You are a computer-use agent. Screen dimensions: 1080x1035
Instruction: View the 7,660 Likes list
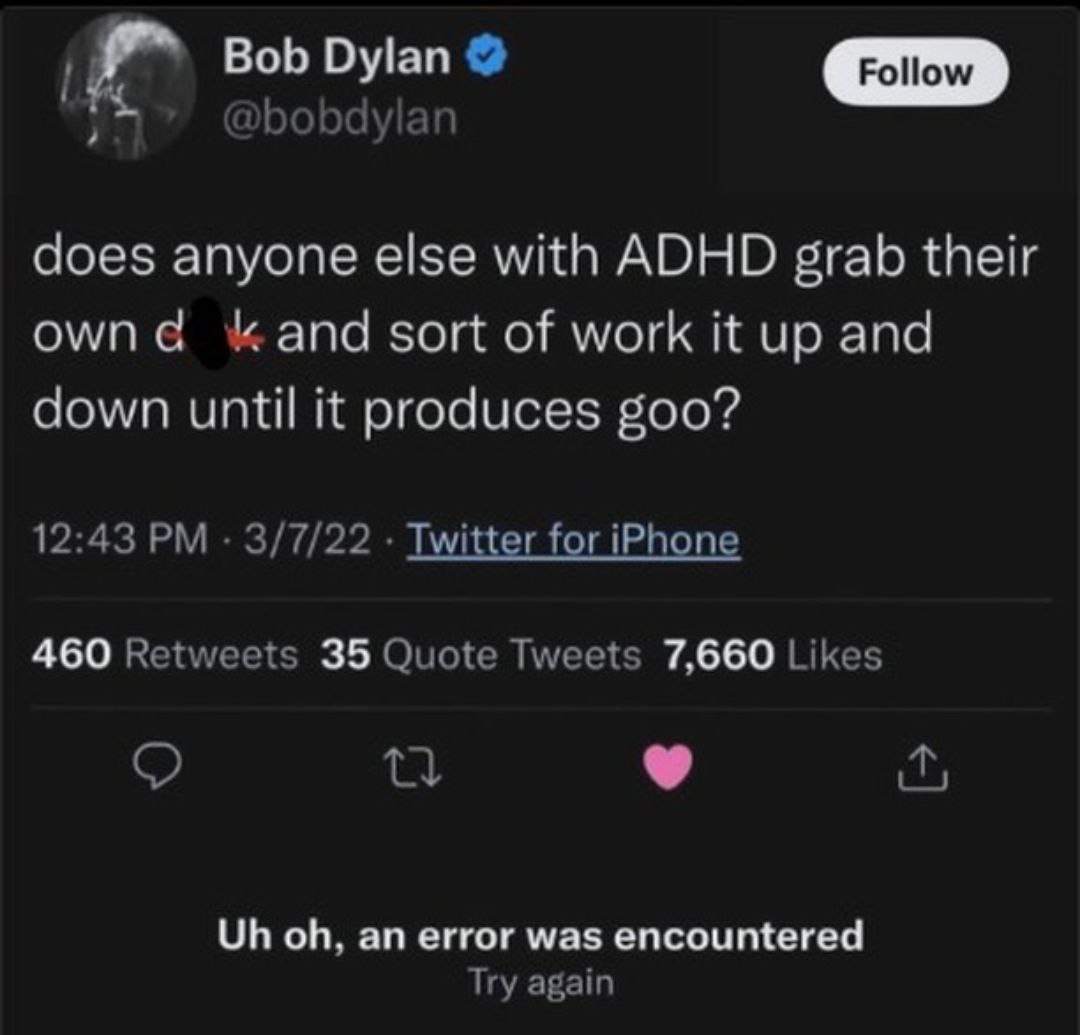click(x=772, y=655)
